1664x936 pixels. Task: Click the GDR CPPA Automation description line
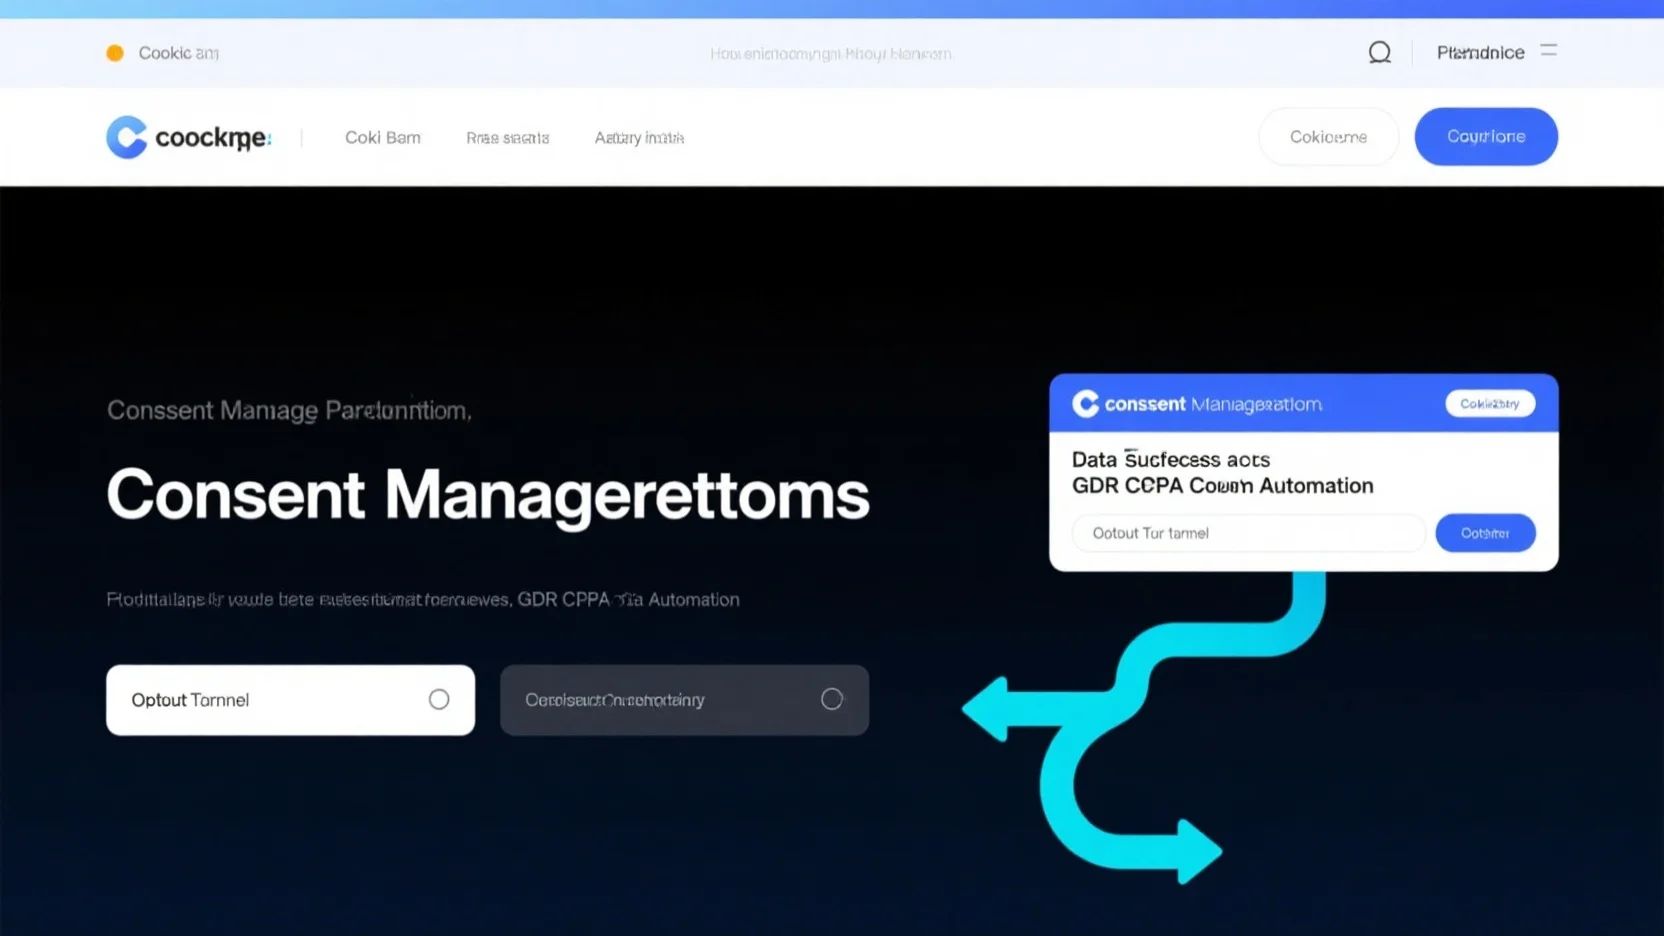[x=423, y=600]
